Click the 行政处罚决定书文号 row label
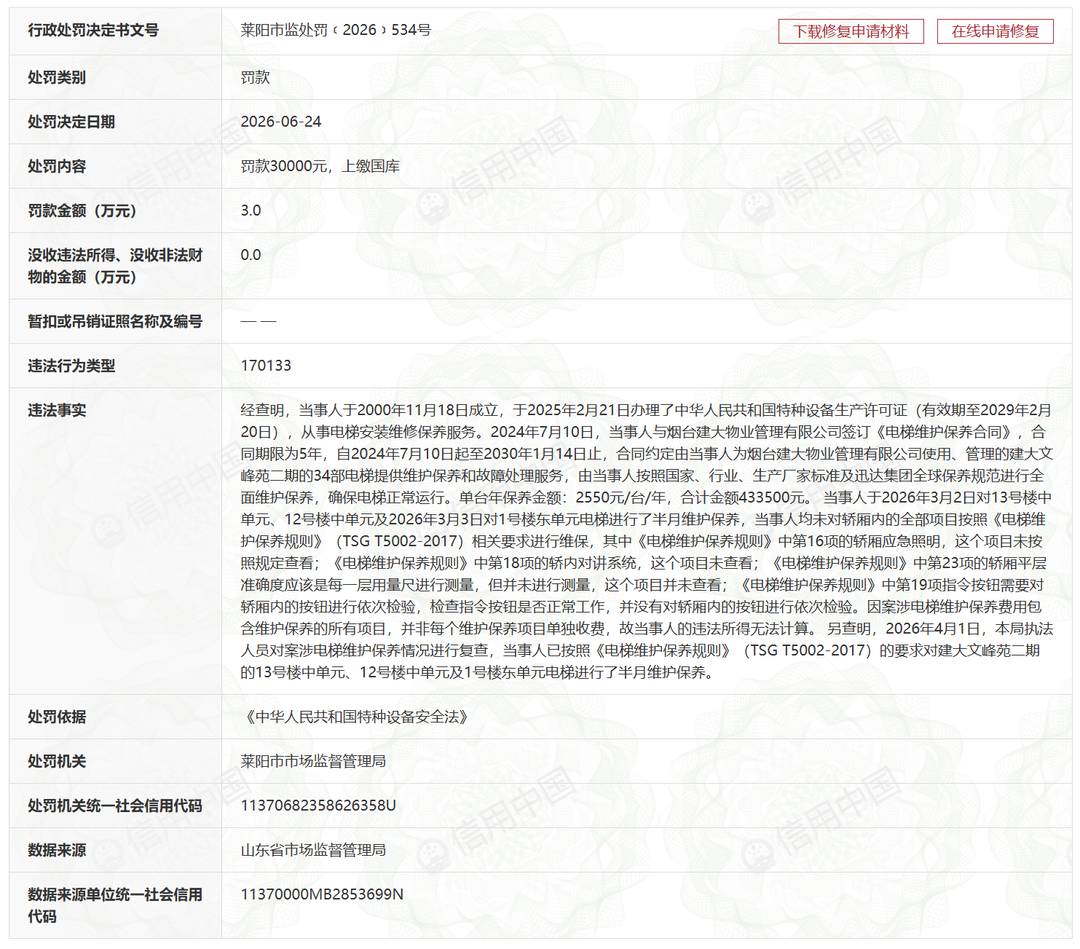Screen dimensions: 1080x949 93,30
